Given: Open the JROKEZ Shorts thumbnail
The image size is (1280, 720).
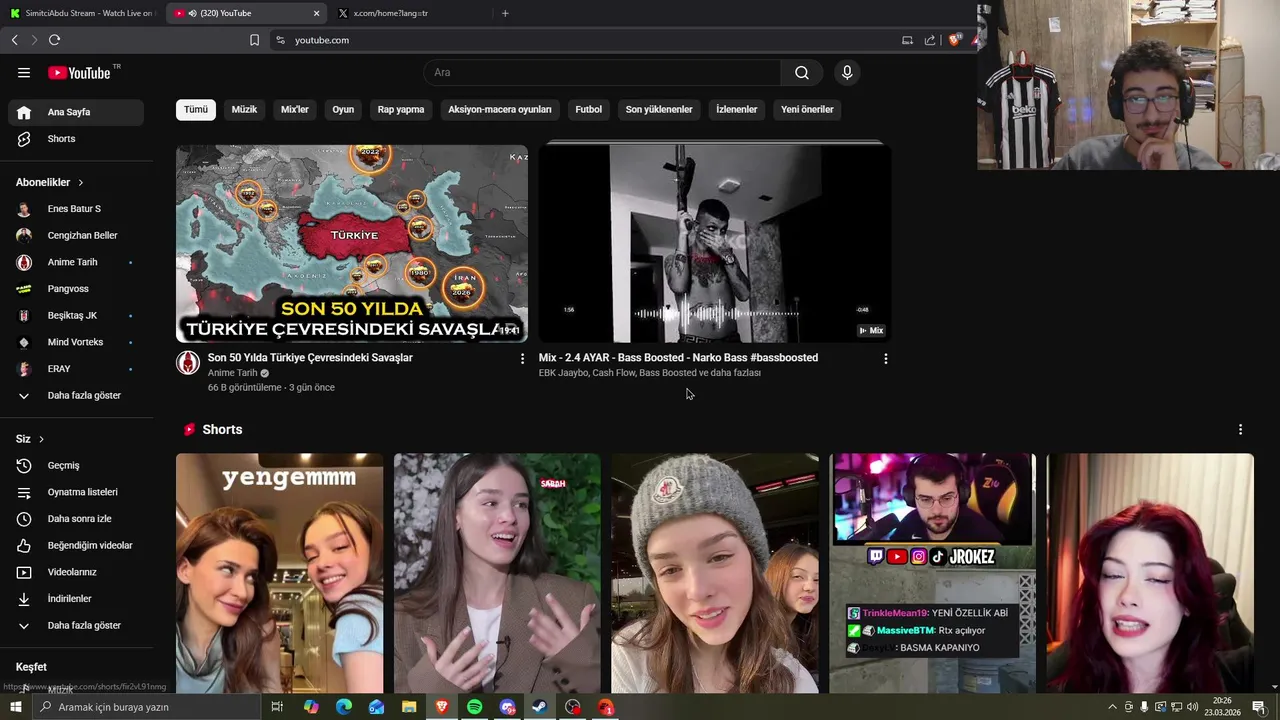Looking at the screenshot, I should [932, 573].
